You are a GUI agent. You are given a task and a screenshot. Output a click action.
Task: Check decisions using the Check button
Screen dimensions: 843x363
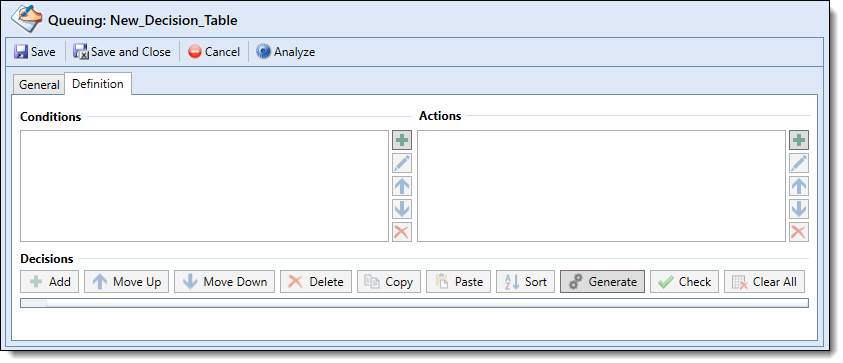coord(684,282)
